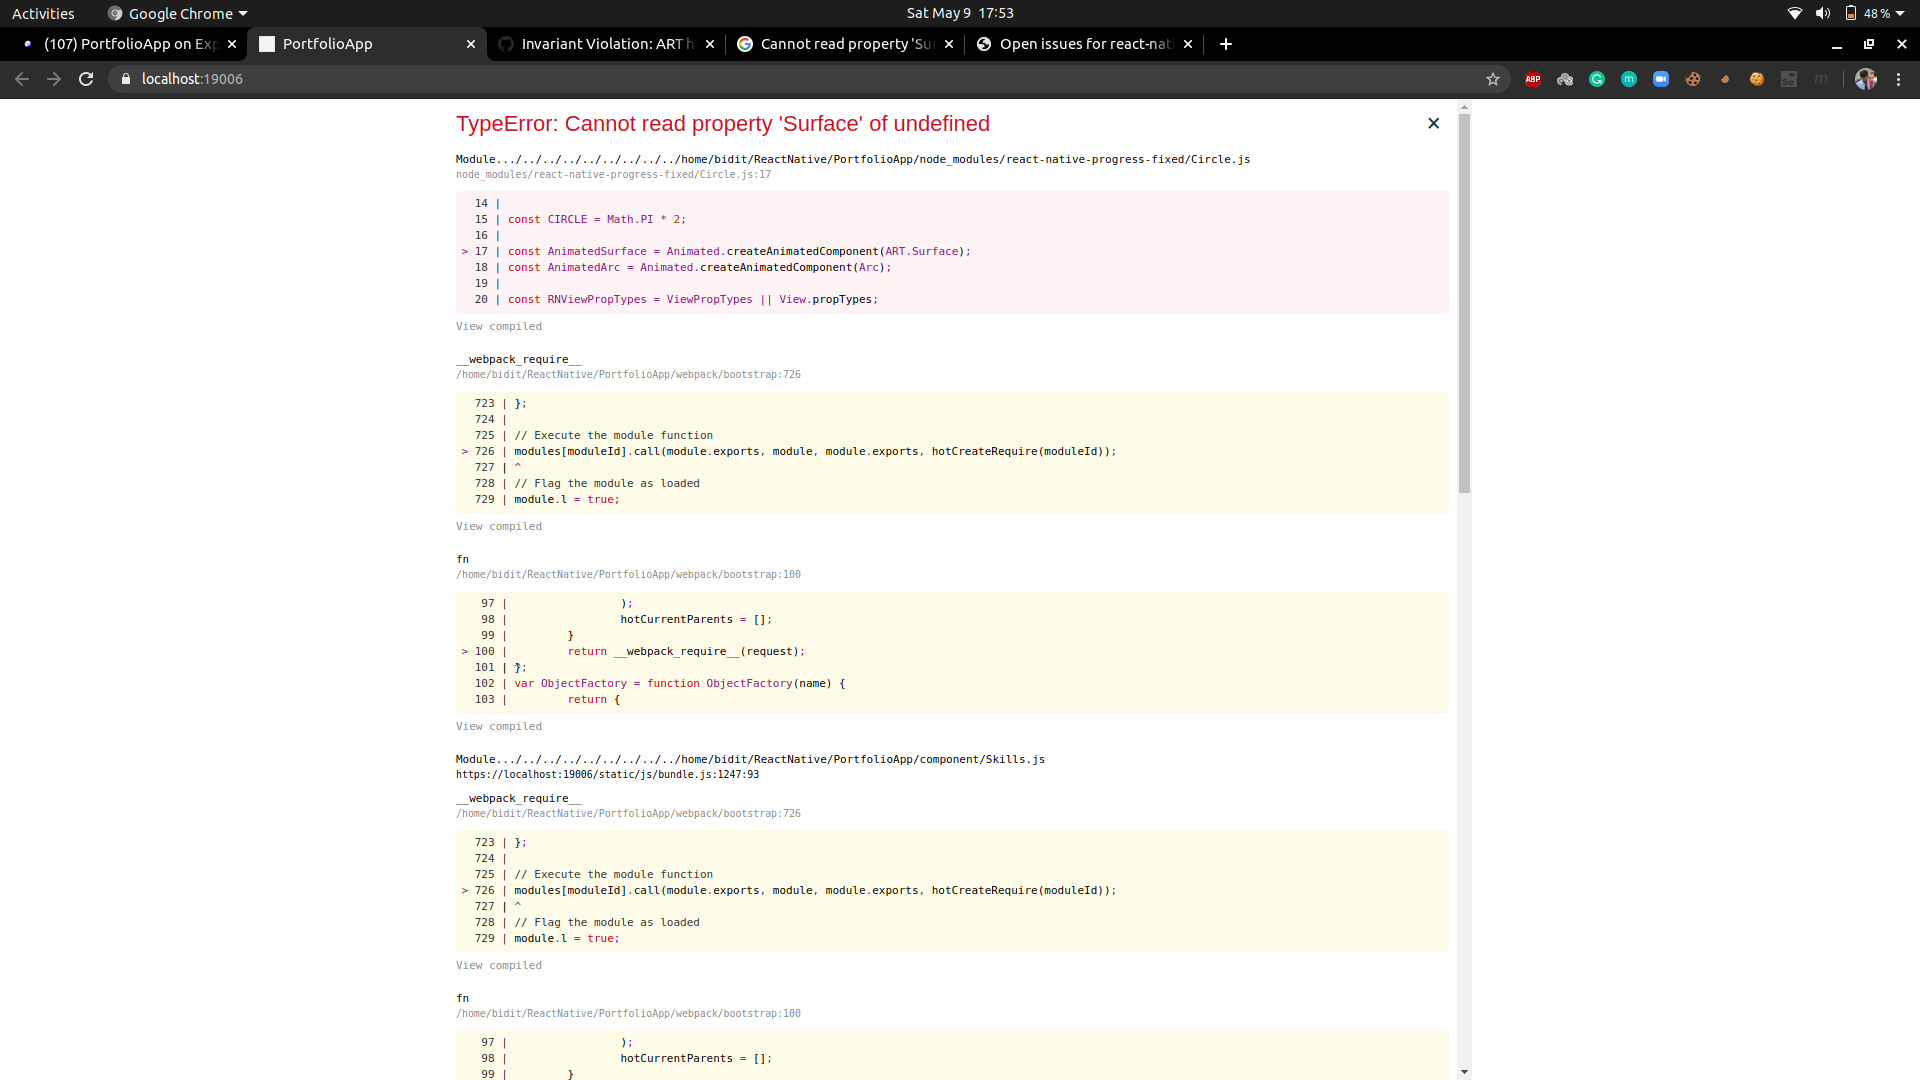This screenshot has height=1080, width=1920.
Task: Open the Adblock Plus extension
Action: (x=1533, y=79)
